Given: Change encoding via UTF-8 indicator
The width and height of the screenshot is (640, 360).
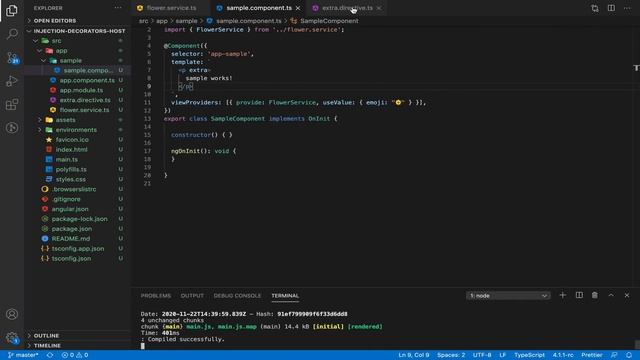Looking at the screenshot, I should pos(482,355).
